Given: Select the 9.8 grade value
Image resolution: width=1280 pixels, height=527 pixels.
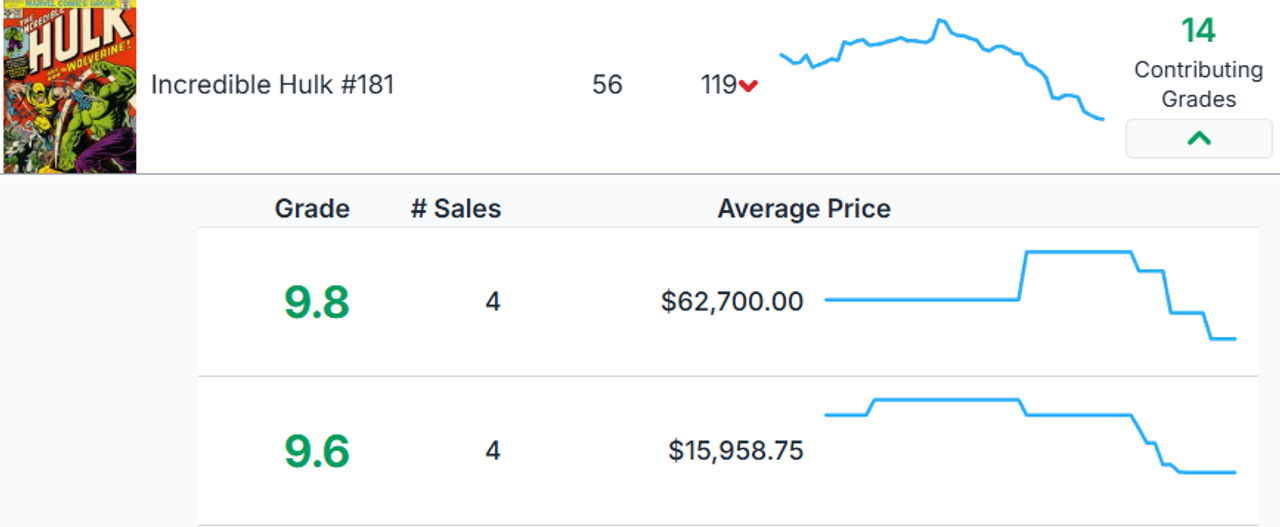Looking at the screenshot, I should 316,302.
